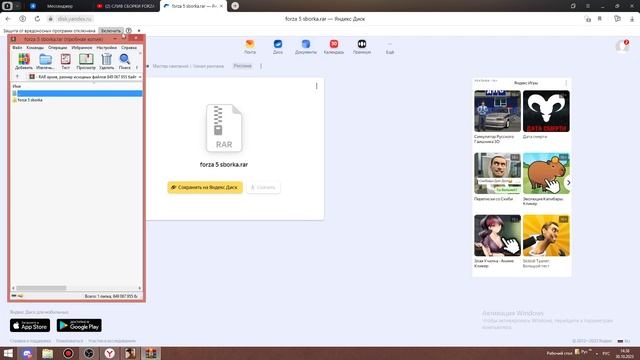Viewport: 640px width, 360px height.
Task: Open the Переписки со Скиби game thumbnail
Action: 497,173
